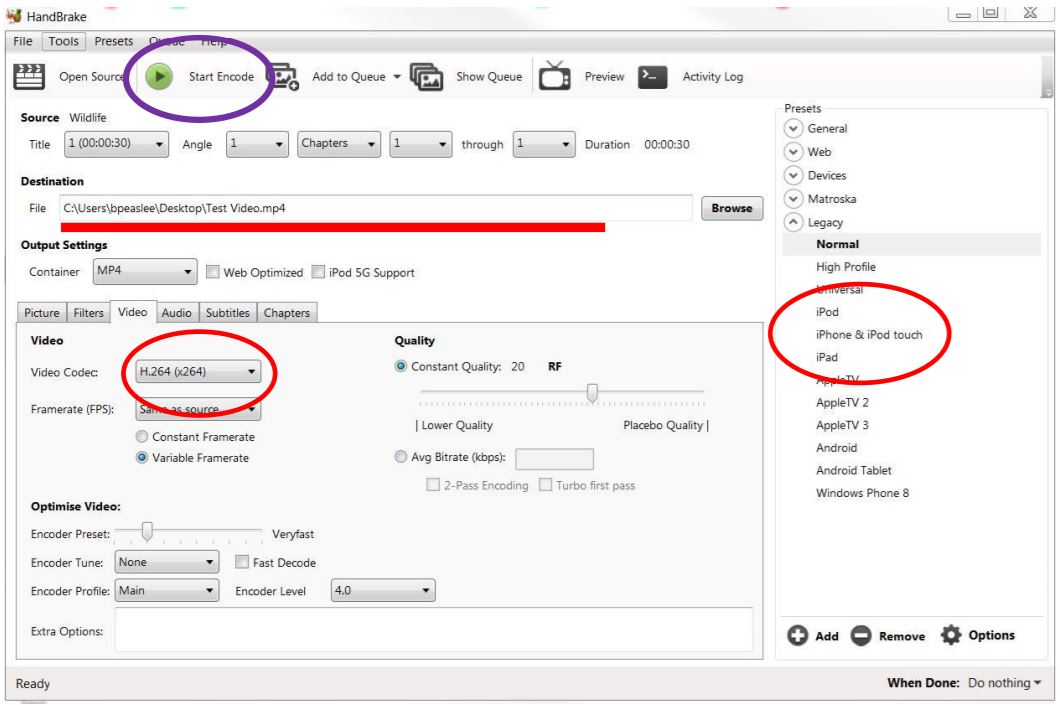
Task: Enable the iPod 5G Support checkbox
Action: 318,272
